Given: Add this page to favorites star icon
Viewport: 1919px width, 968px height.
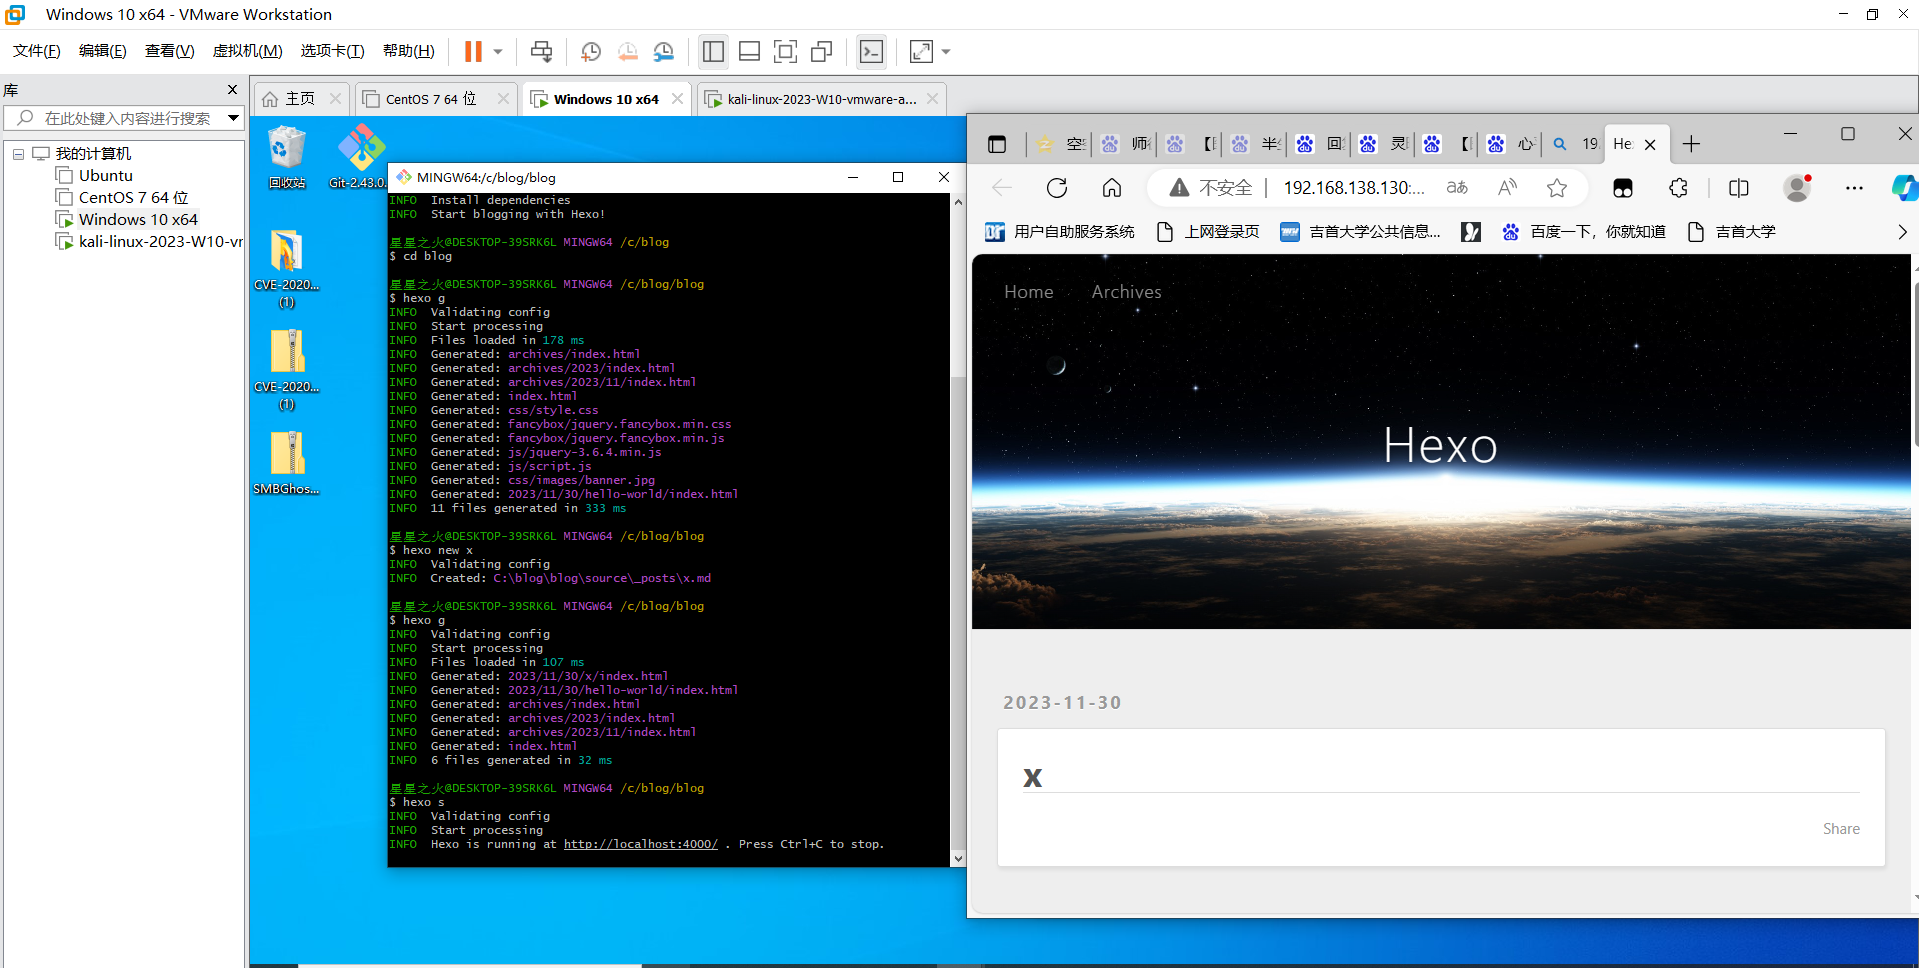Looking at the screenshot, I should pos(1557,188).
